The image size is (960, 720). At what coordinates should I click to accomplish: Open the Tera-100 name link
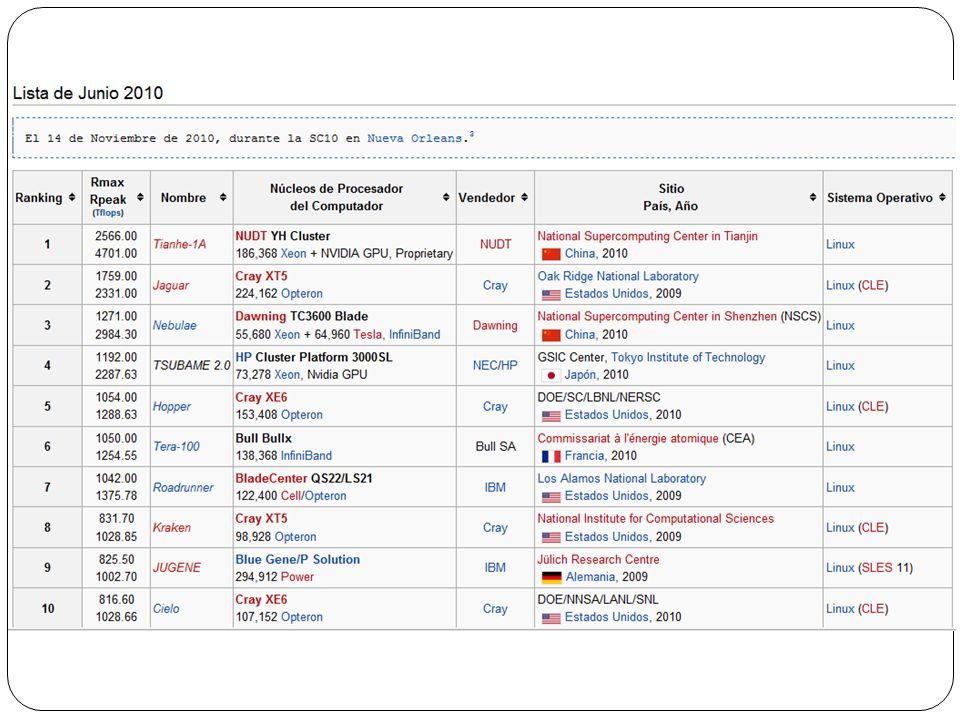point(176,446)
